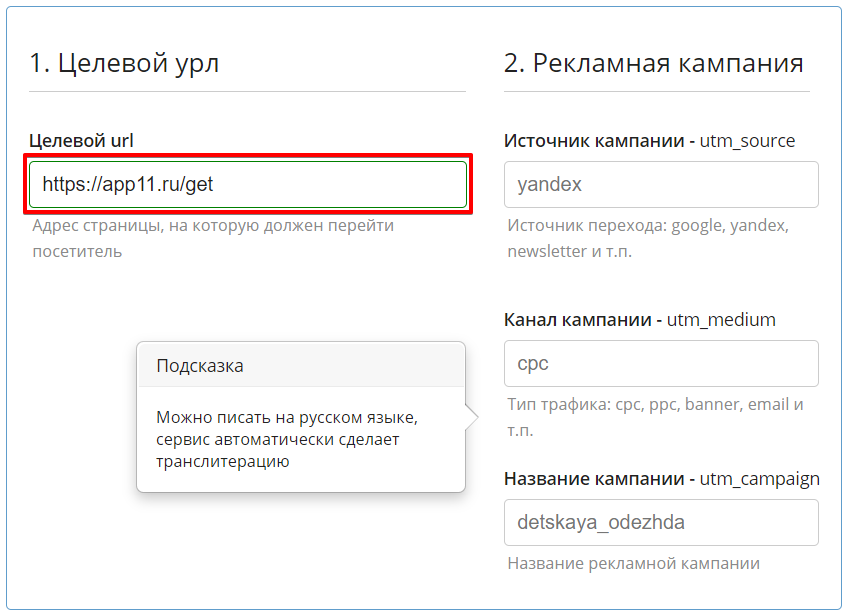The image size is (847, 614).
Task: Click the "Подсказка" popover title
Action: [x=200, y=366]
